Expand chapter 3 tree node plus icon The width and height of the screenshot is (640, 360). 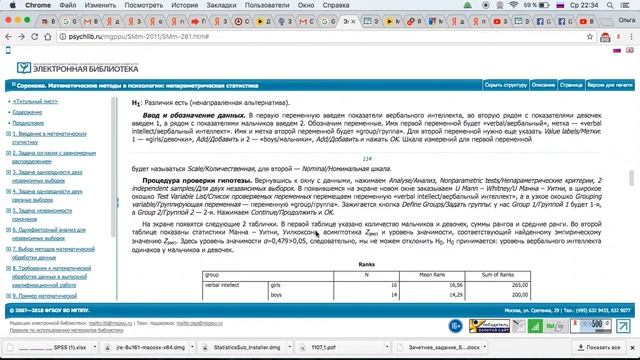tap(8, 172)
